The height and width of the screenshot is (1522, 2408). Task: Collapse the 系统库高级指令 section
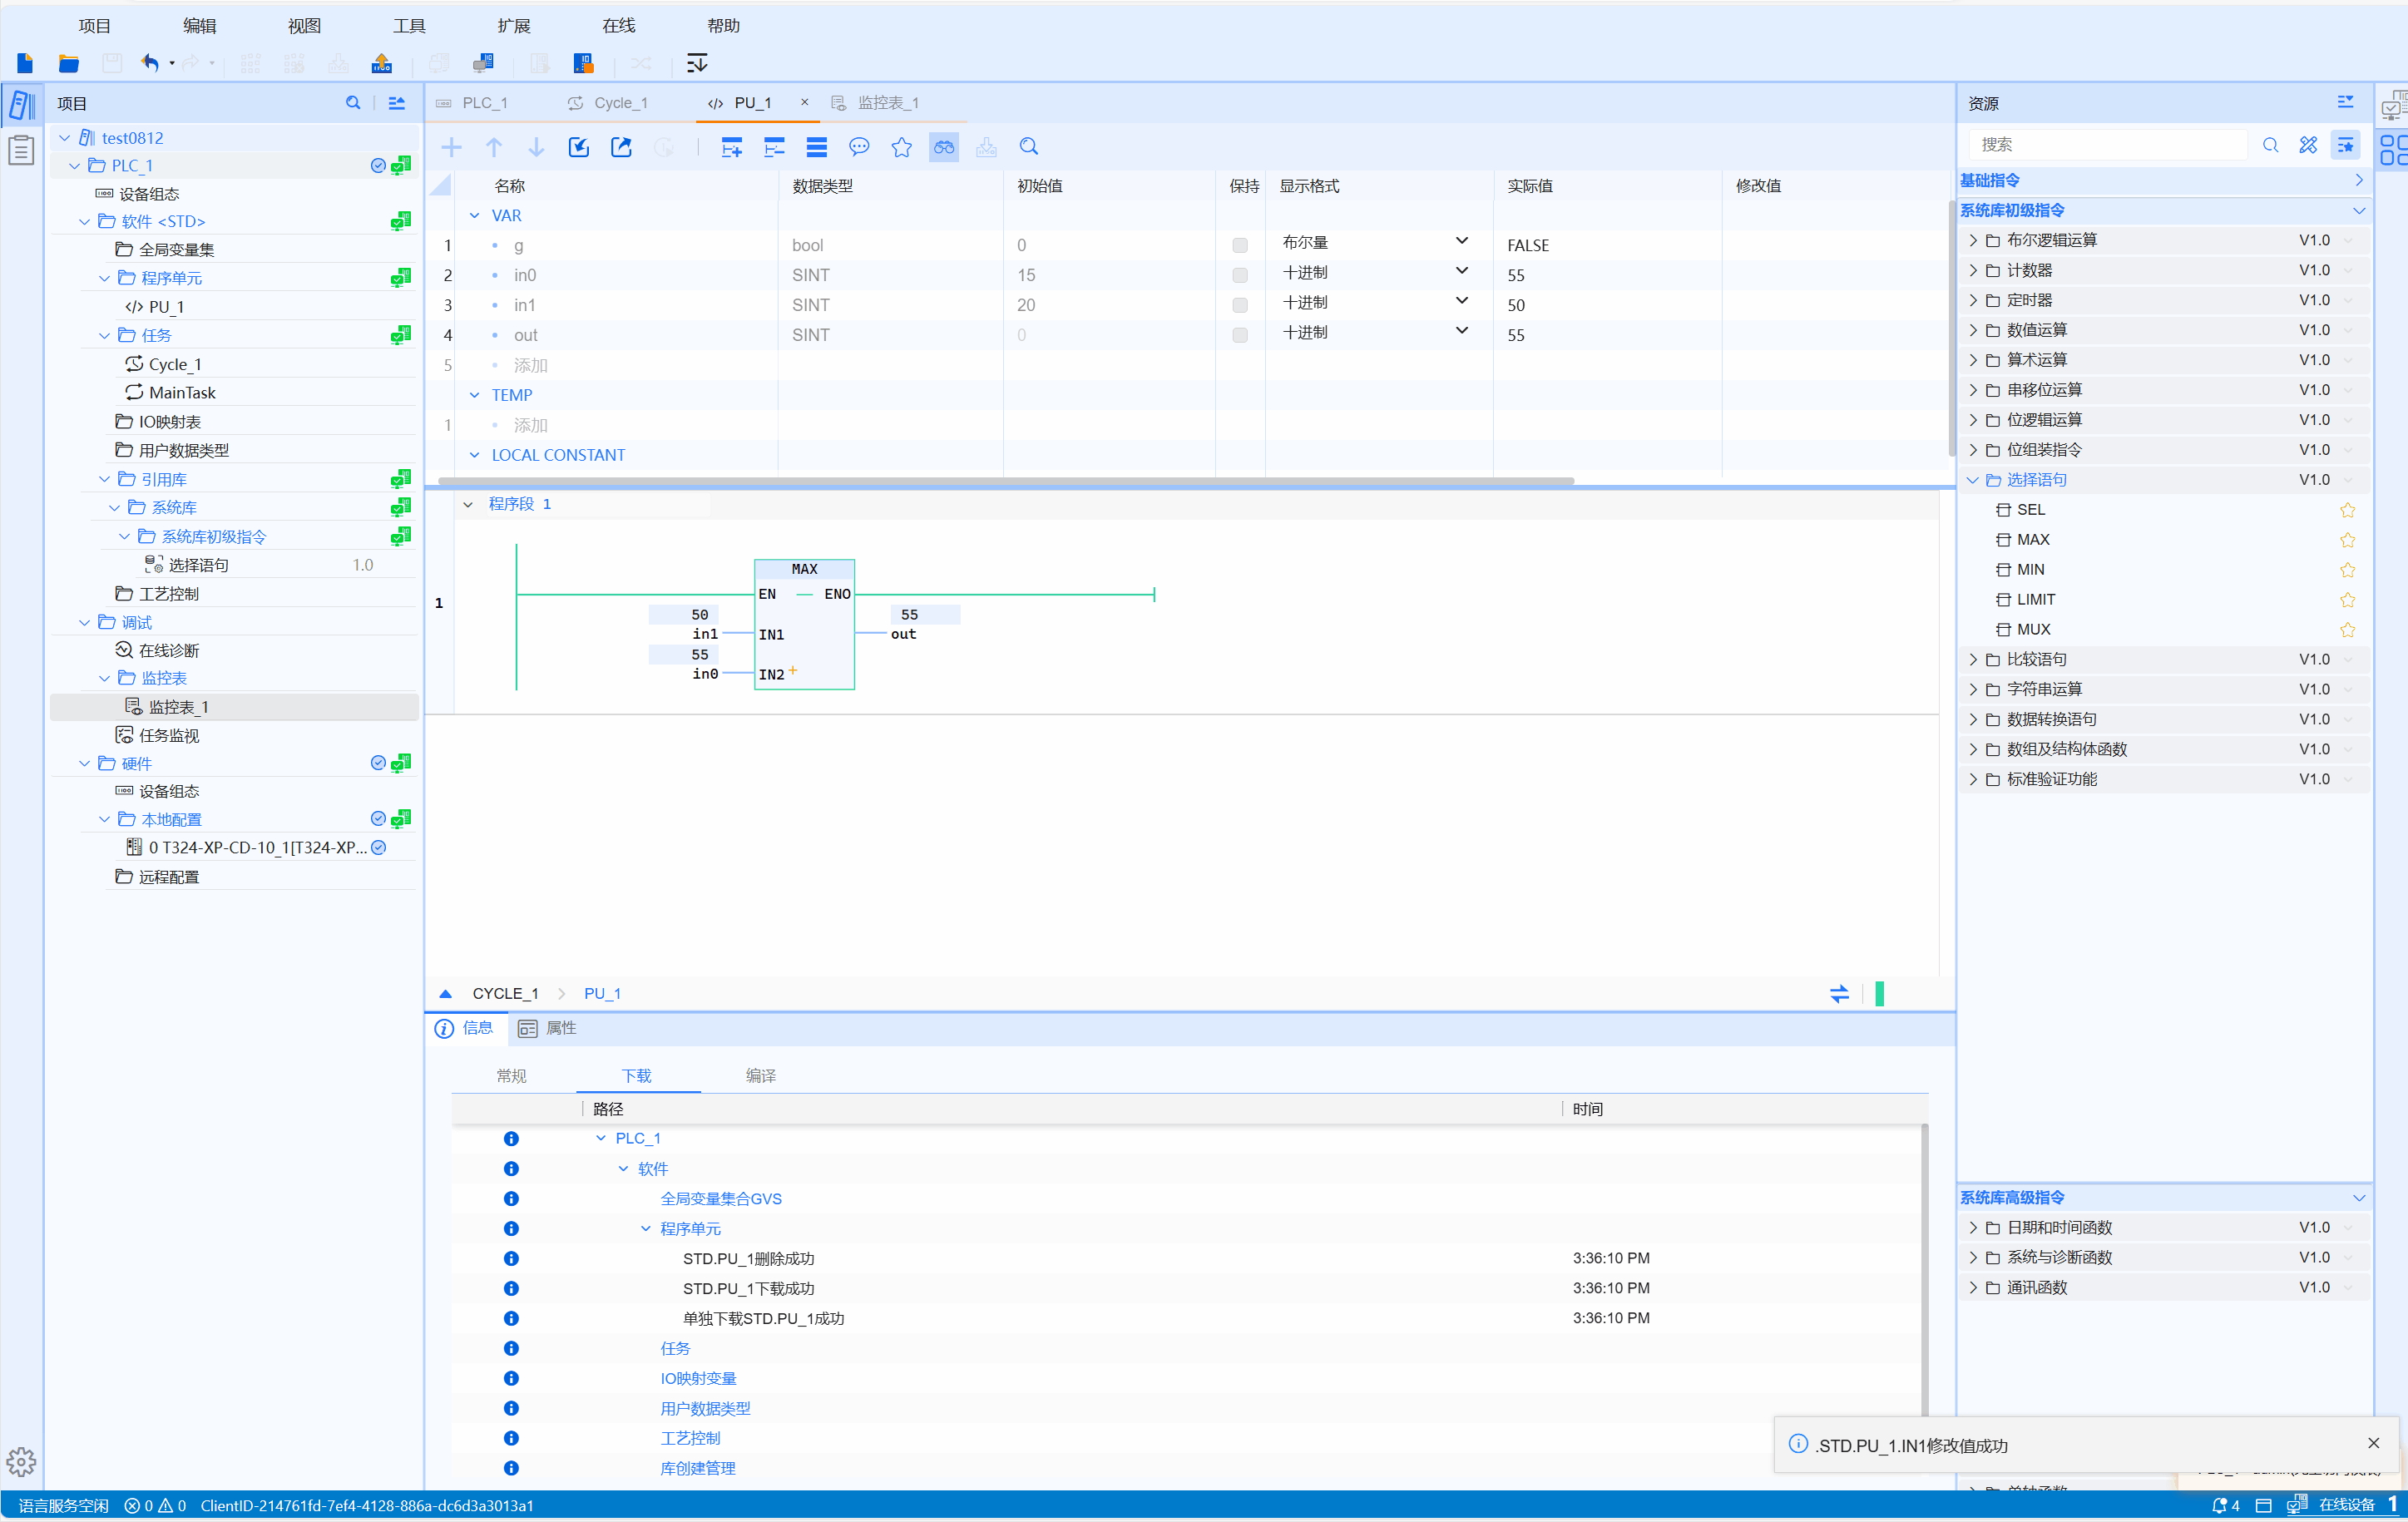[2358, 1197]
